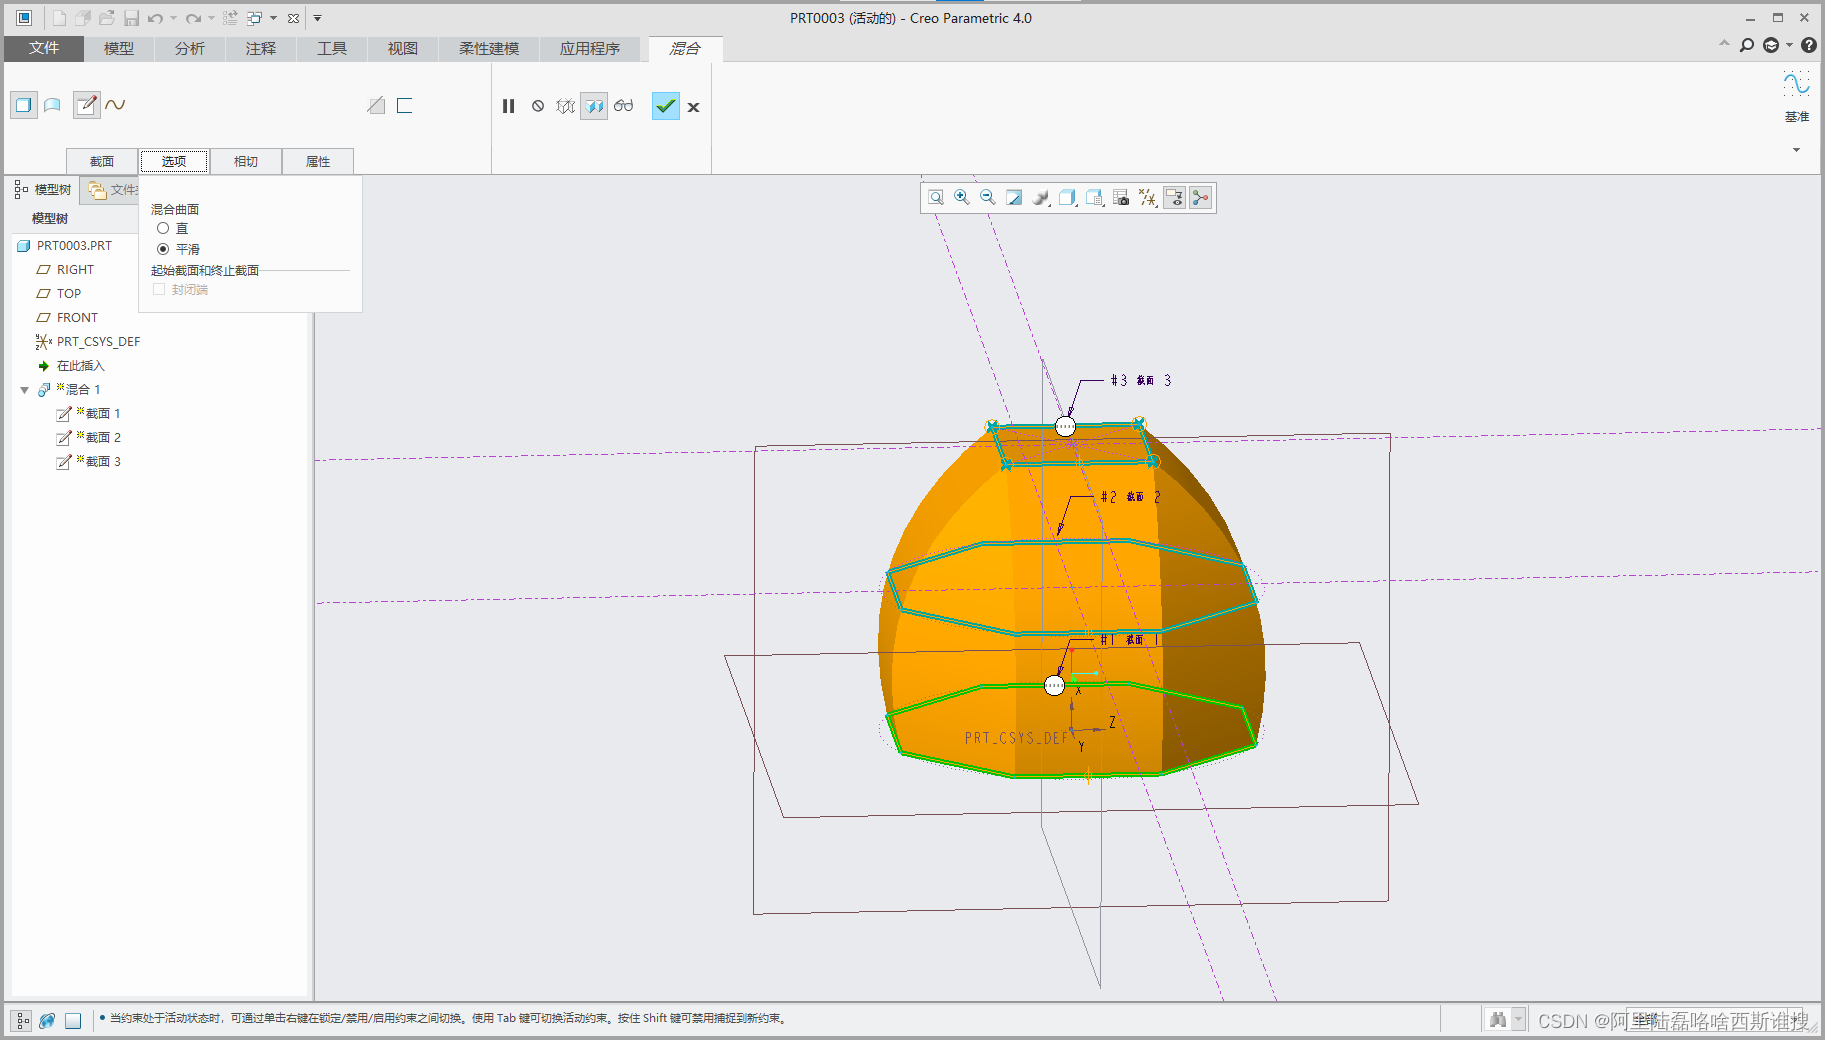Toggle the spin center icon
Screen dimensions: 1825x1040
click(1201, 198)
